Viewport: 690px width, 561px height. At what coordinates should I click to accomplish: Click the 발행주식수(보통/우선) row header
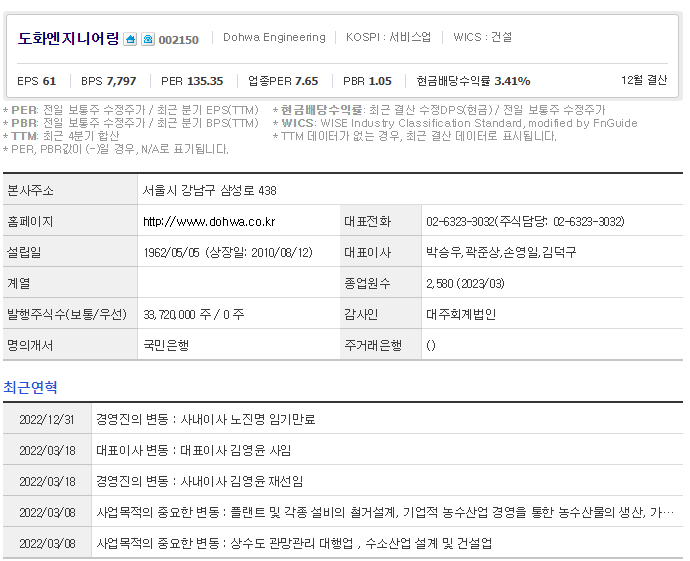pyautogui.click(x=70, y=314)
